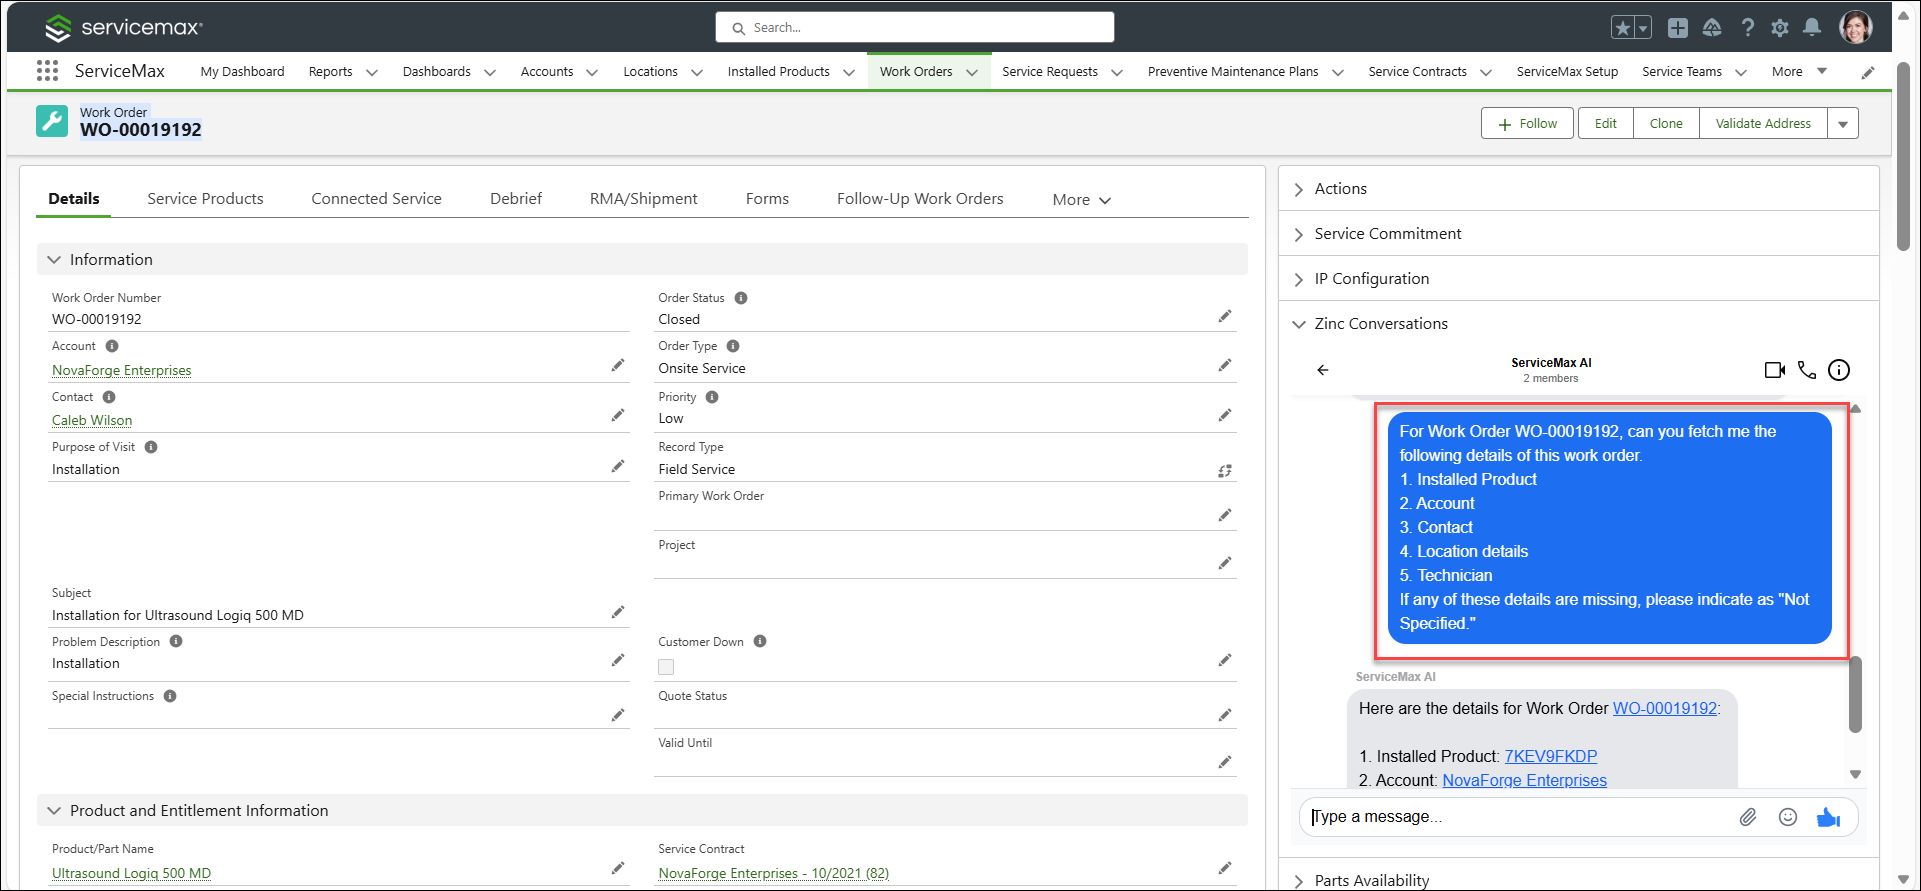The height and width of the screenshot is (891, 1921).
Task: Edit the Priority field pencil
Action: click(1225, 416)
